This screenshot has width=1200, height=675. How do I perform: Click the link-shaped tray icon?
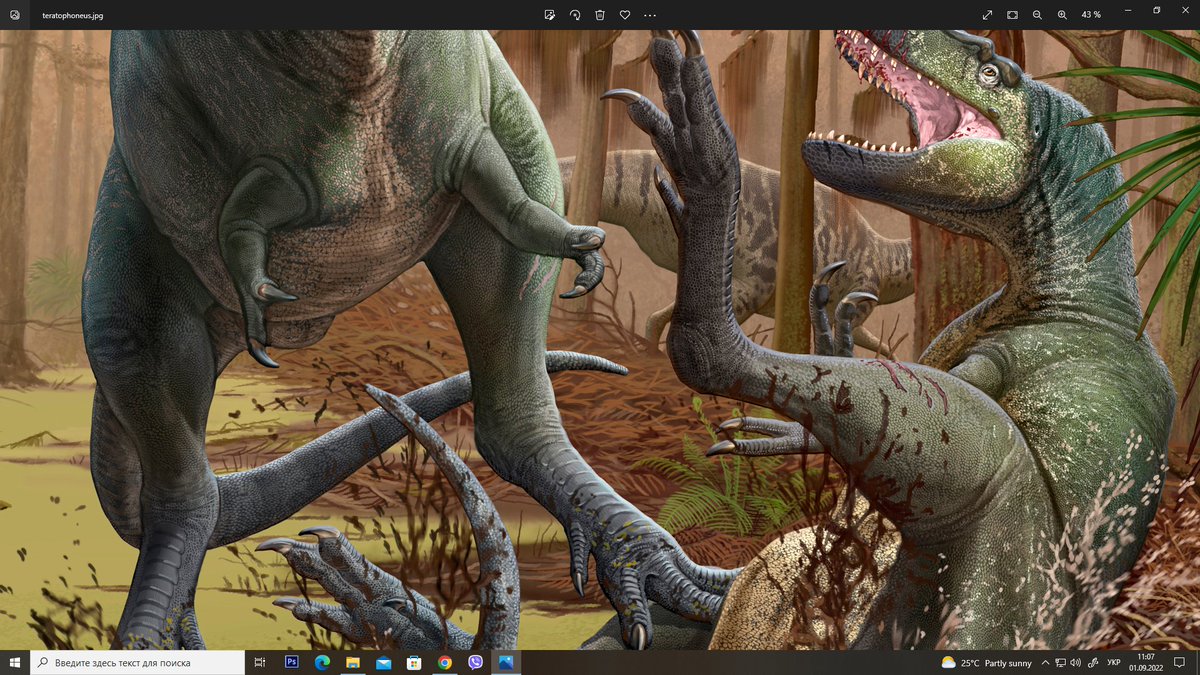coord(1091,663)
